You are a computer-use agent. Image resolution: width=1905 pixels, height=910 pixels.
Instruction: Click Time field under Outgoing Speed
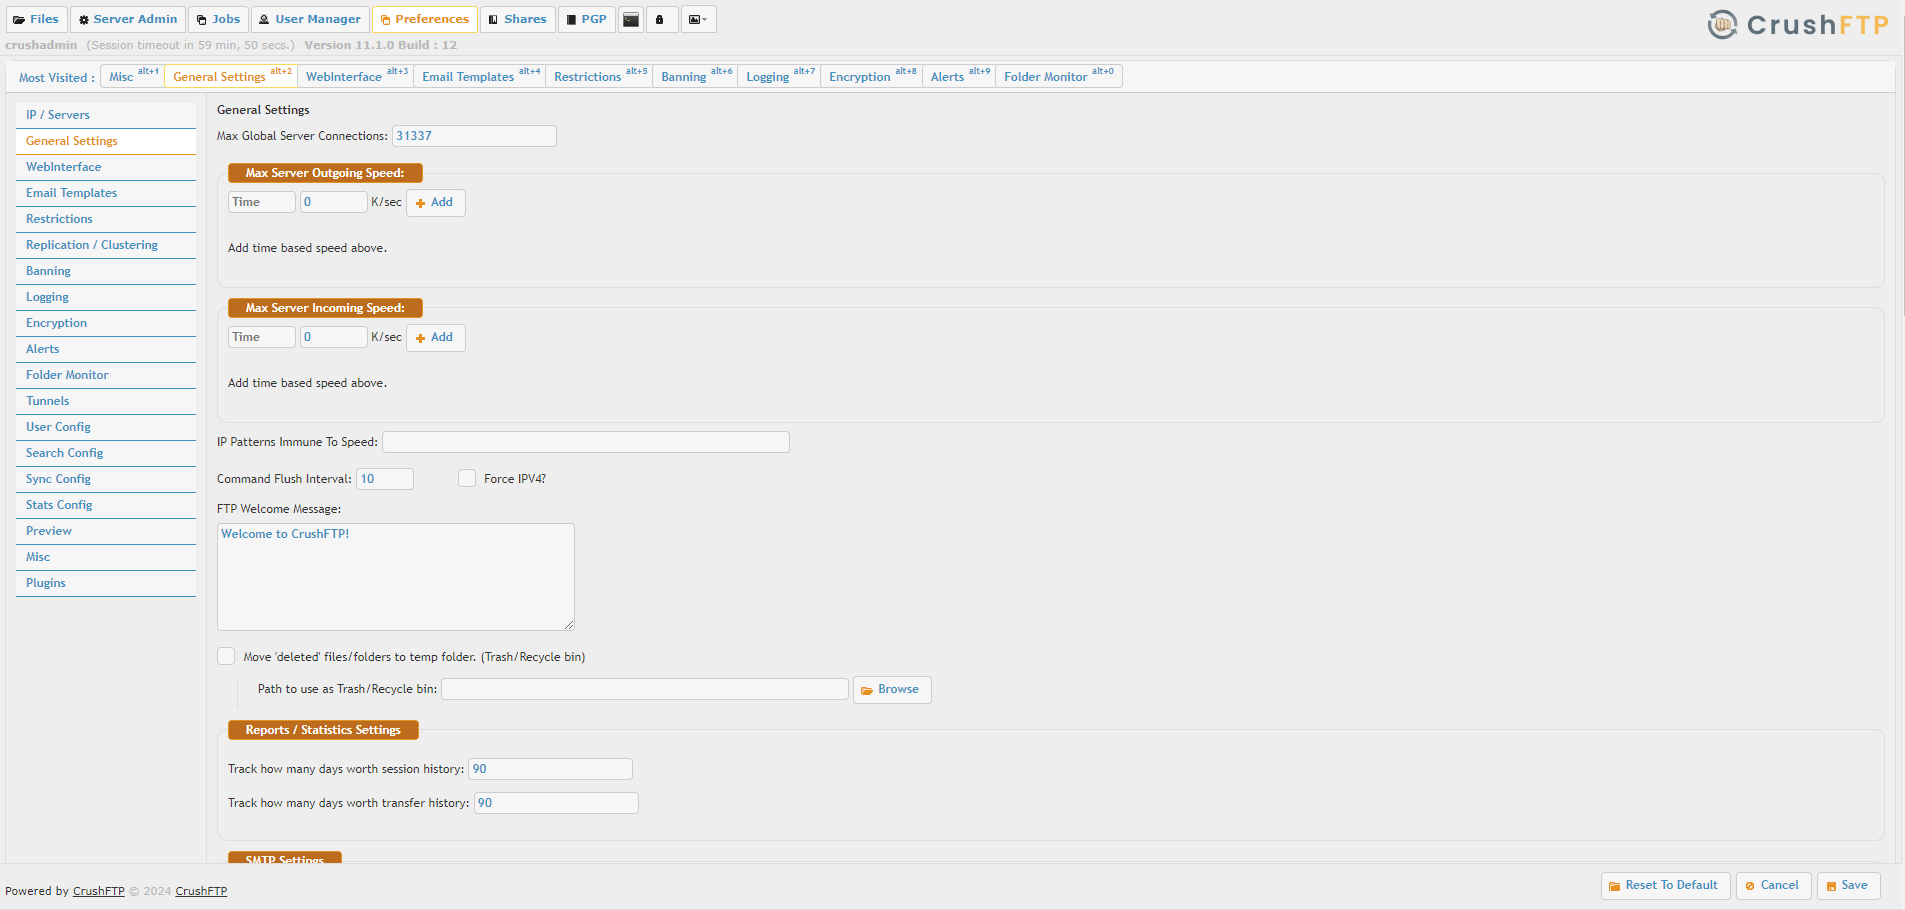tap(262, 202)
